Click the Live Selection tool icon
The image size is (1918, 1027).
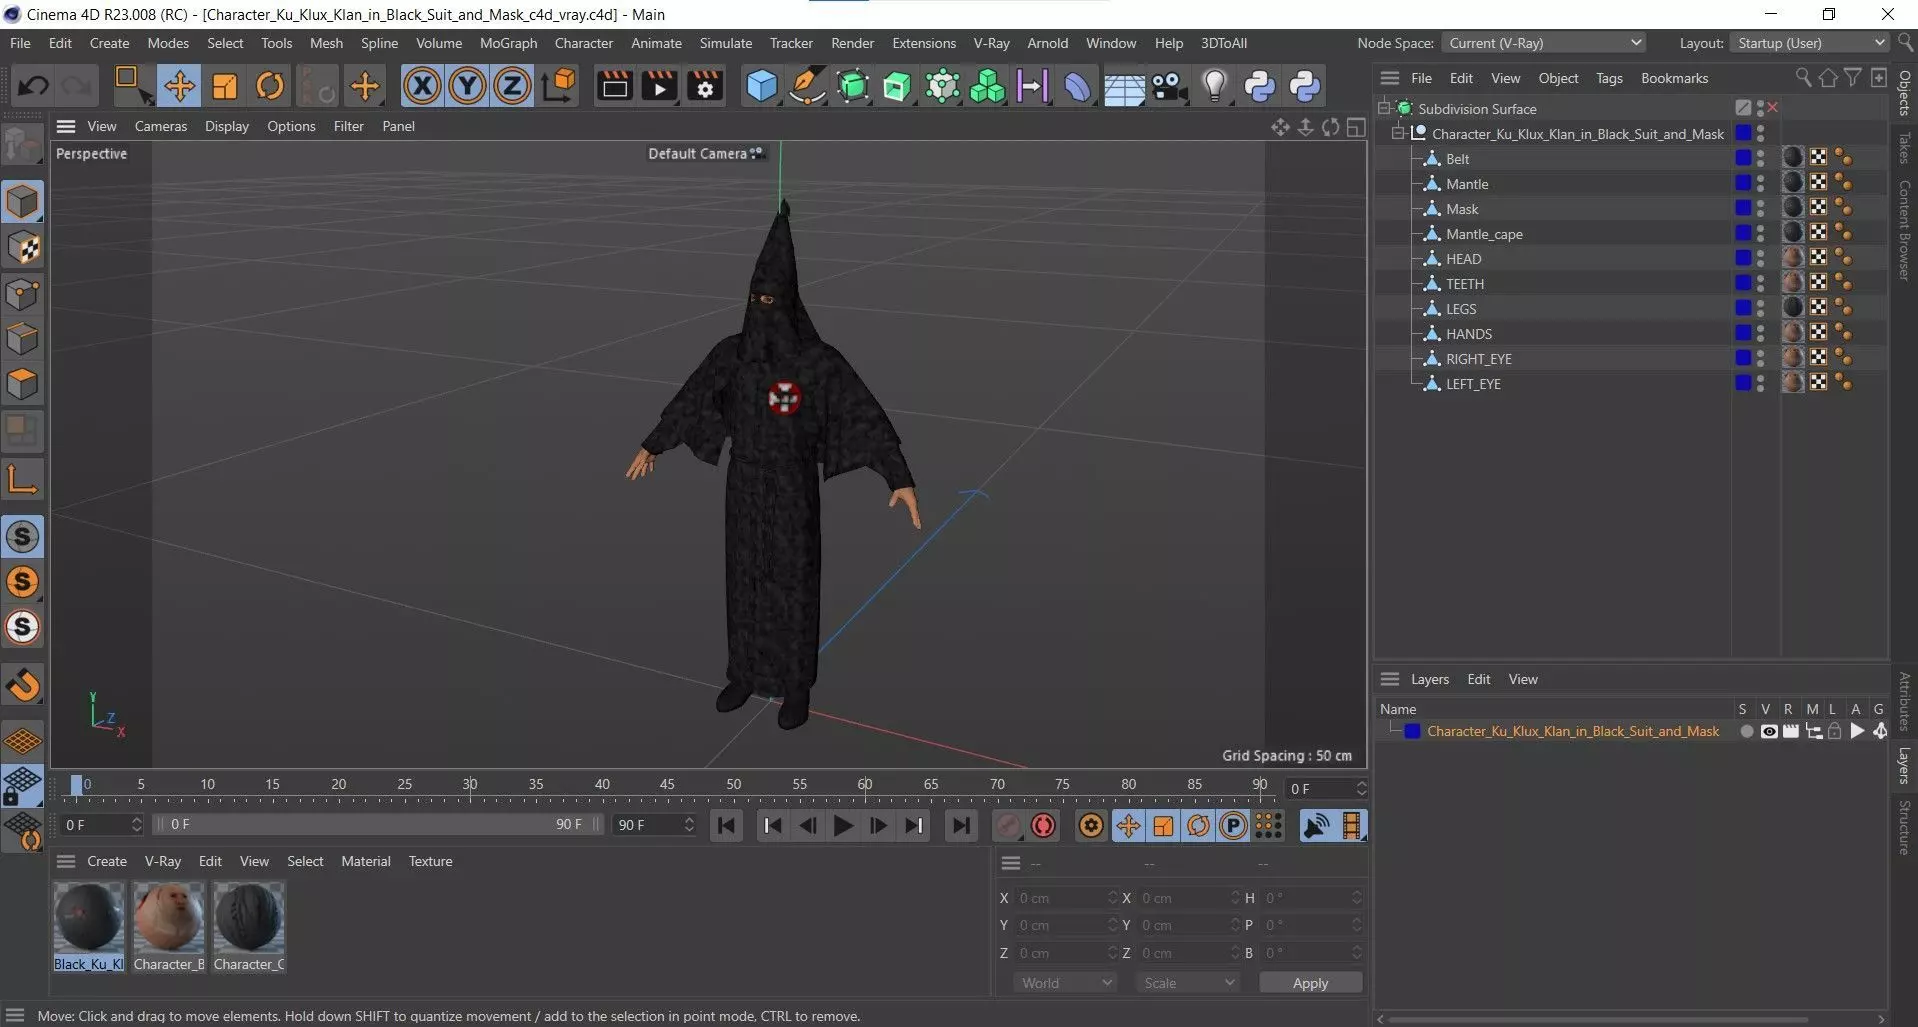(131, 86)
